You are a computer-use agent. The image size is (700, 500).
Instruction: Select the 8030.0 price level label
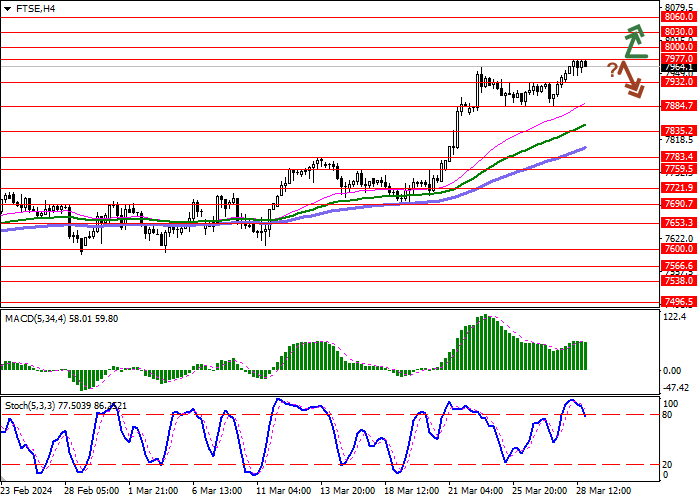tap(679, 32)
